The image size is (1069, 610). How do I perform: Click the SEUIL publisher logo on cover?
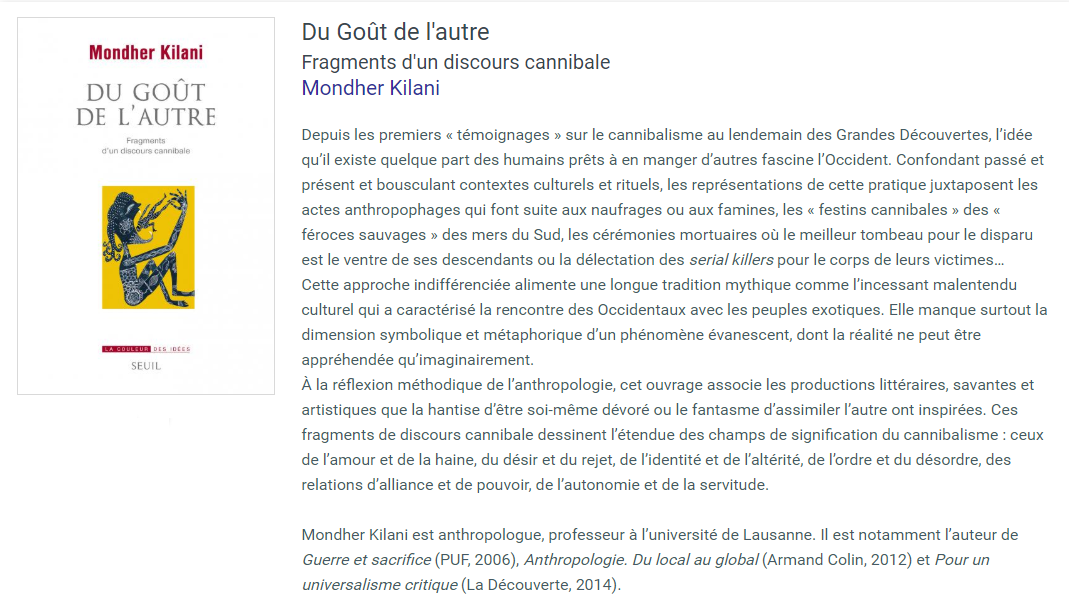(x=146, y=366)
